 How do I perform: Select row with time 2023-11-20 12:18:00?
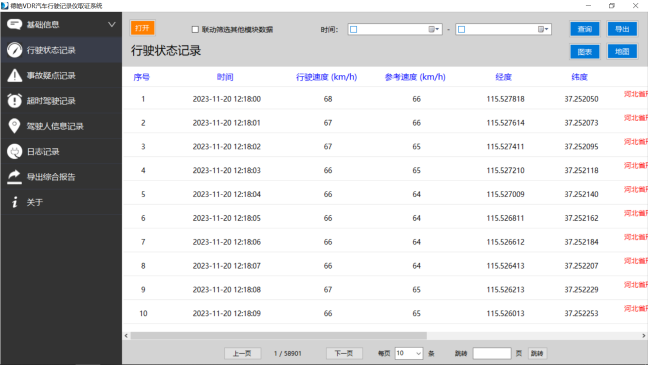(x=385, y=99)
